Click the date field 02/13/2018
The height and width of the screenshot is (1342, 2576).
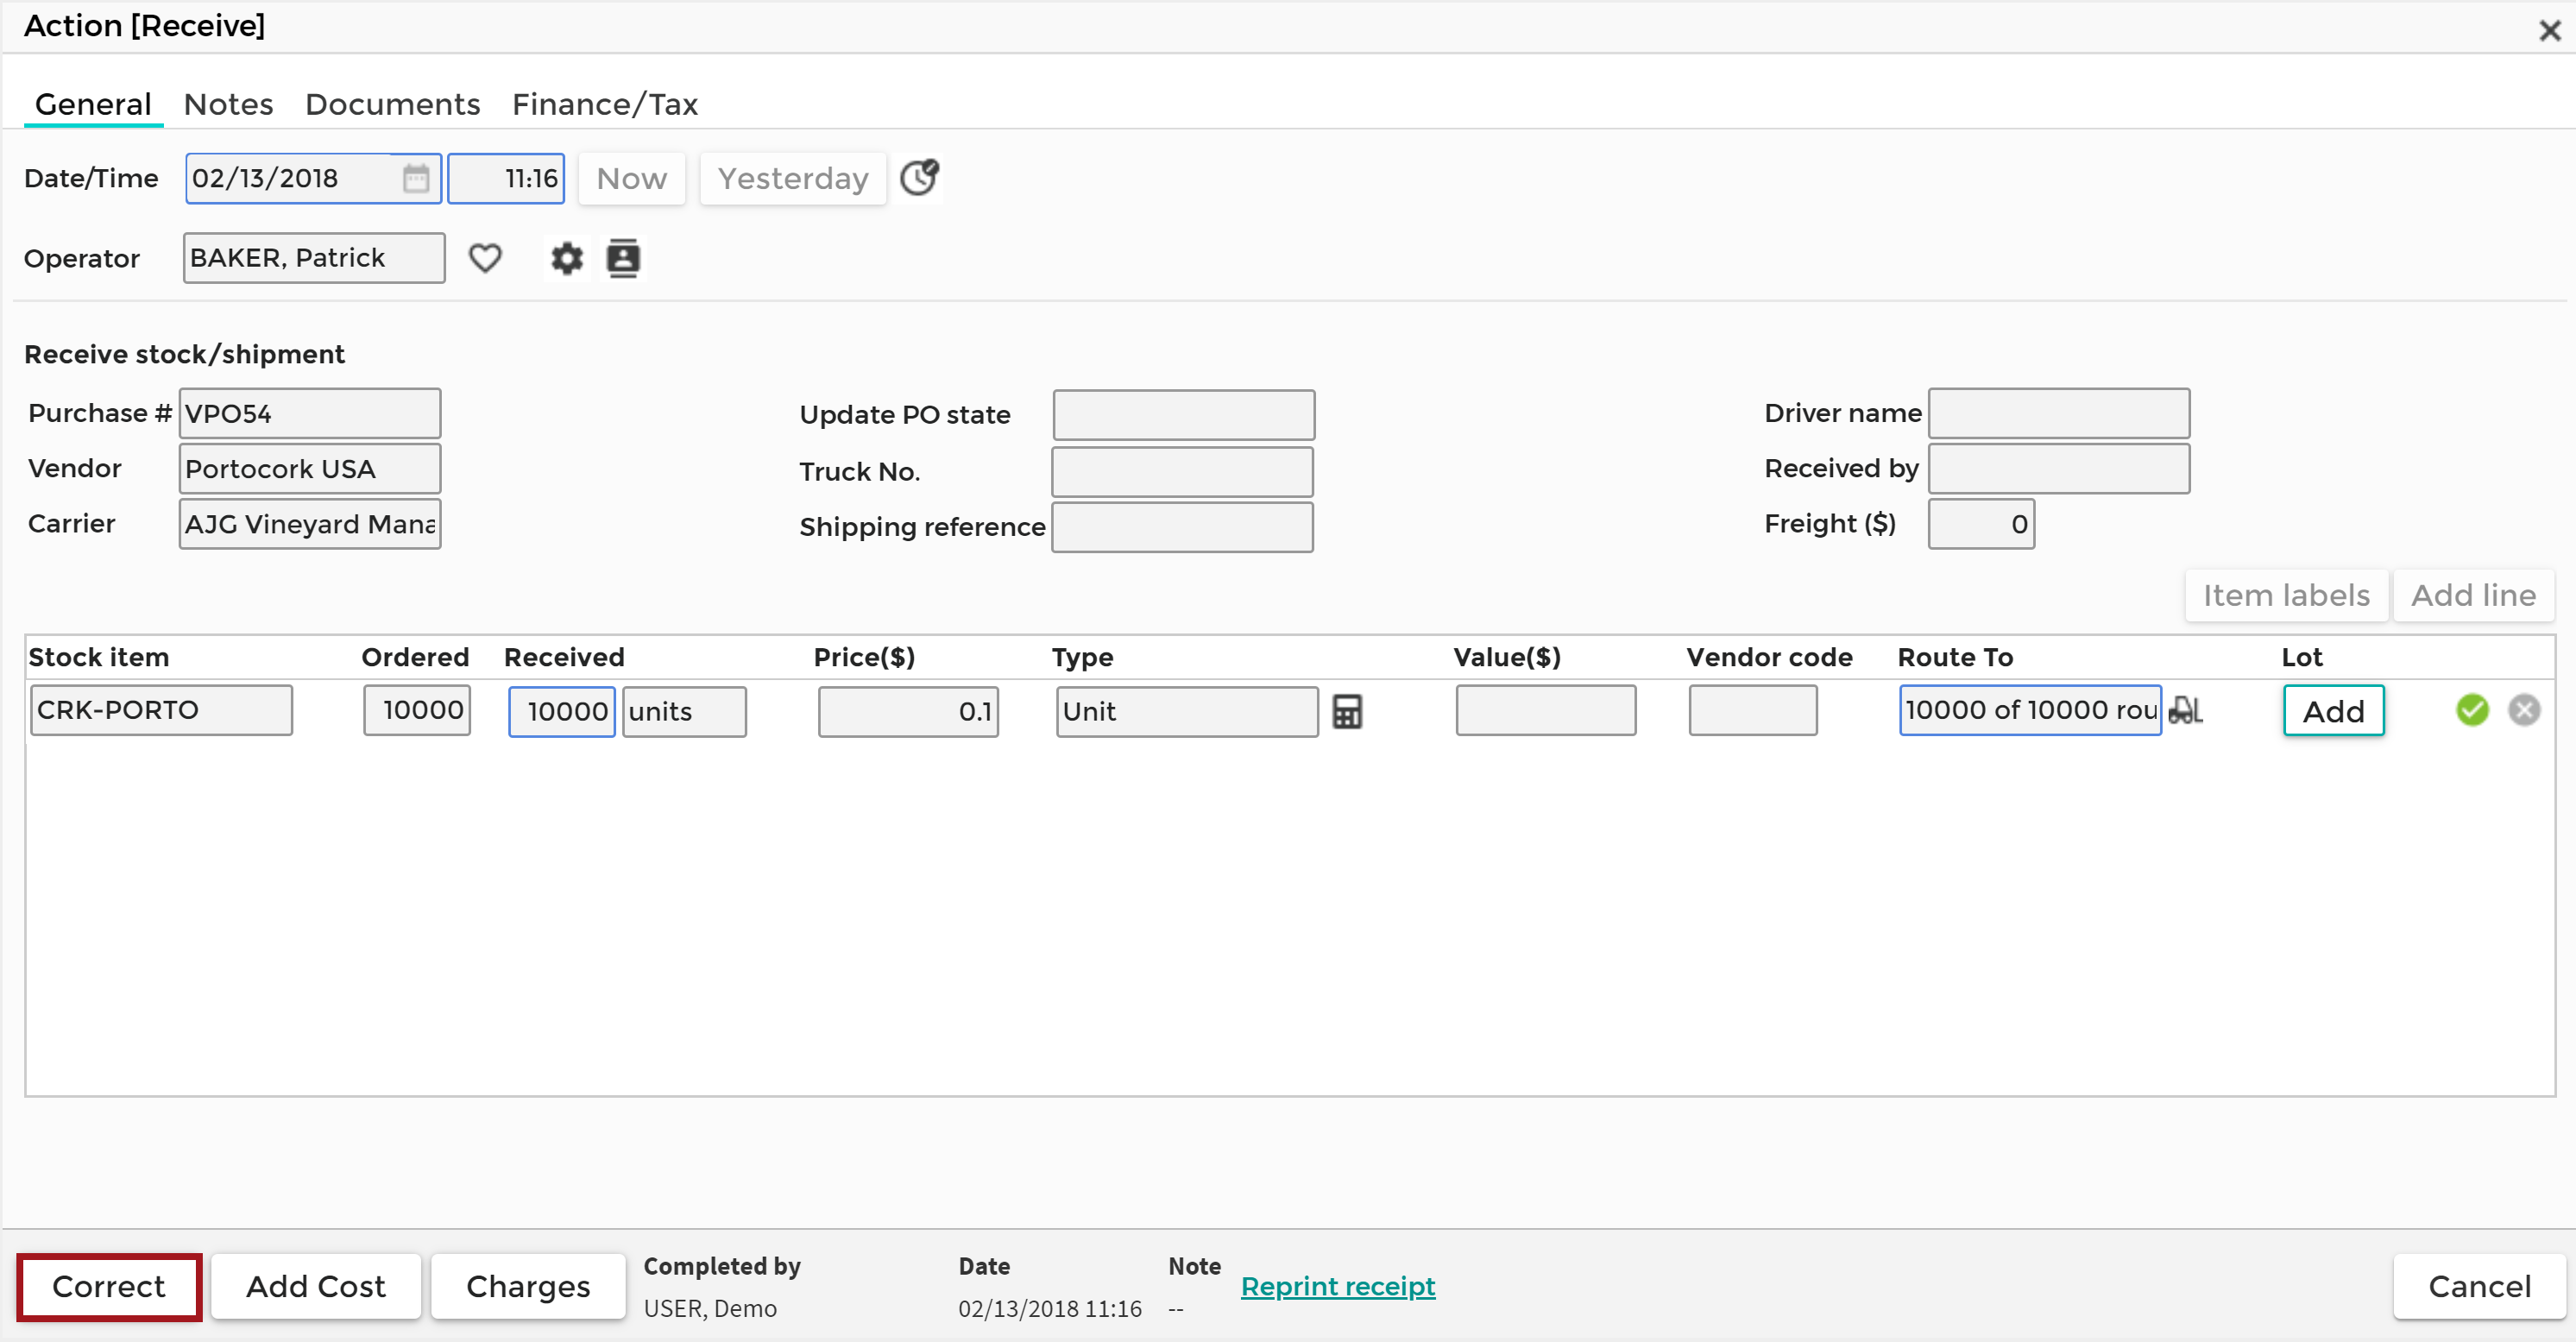pos(313,179)
